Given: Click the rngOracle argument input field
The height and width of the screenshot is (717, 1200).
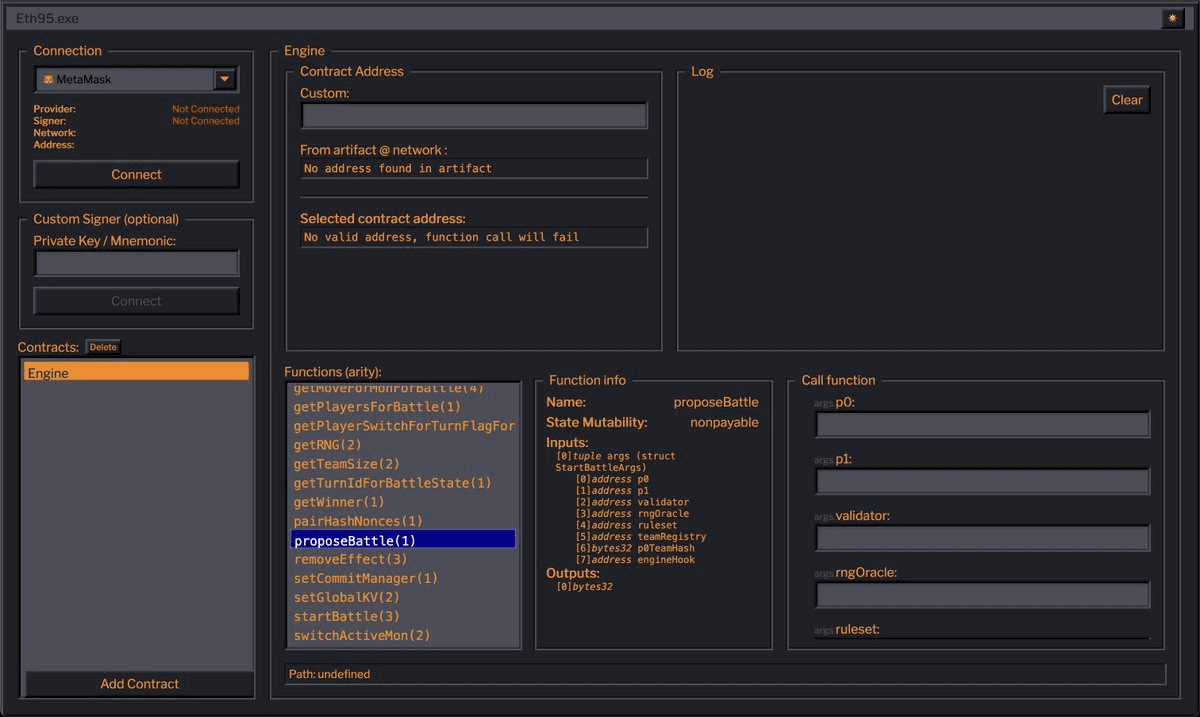Looking at the screenshot, I should pos(982,595).
